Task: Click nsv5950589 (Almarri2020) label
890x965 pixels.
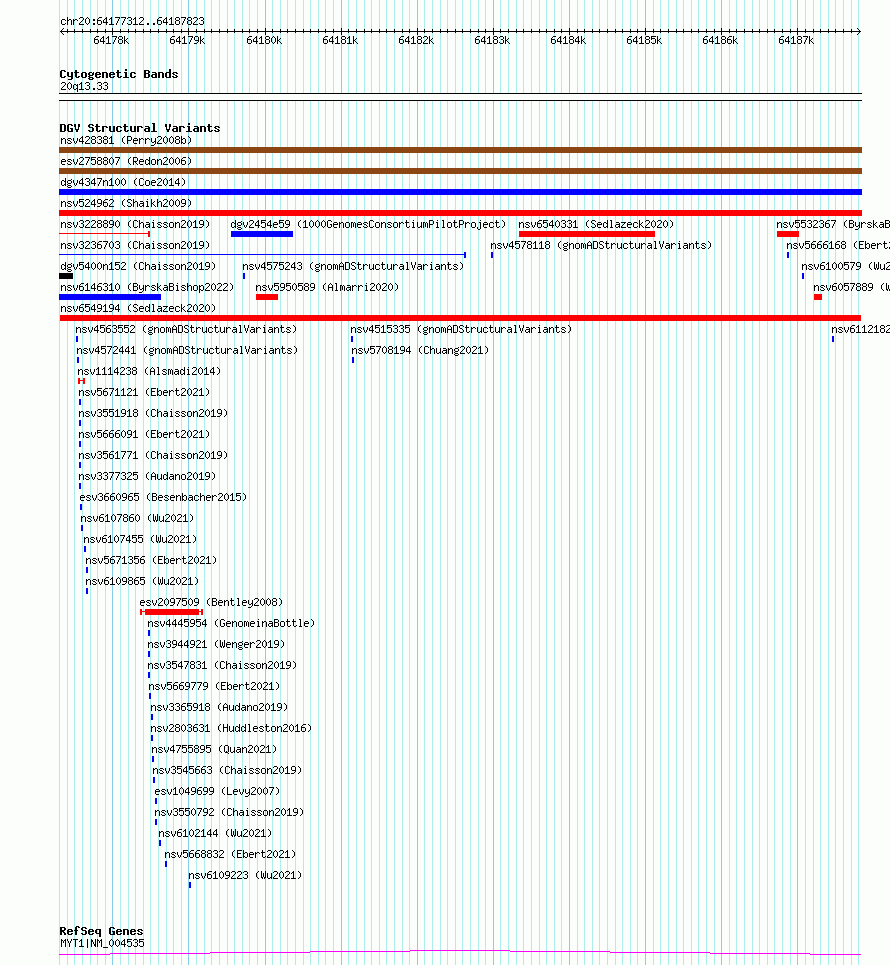Action: pyautogui.click(x=327, y=287)
